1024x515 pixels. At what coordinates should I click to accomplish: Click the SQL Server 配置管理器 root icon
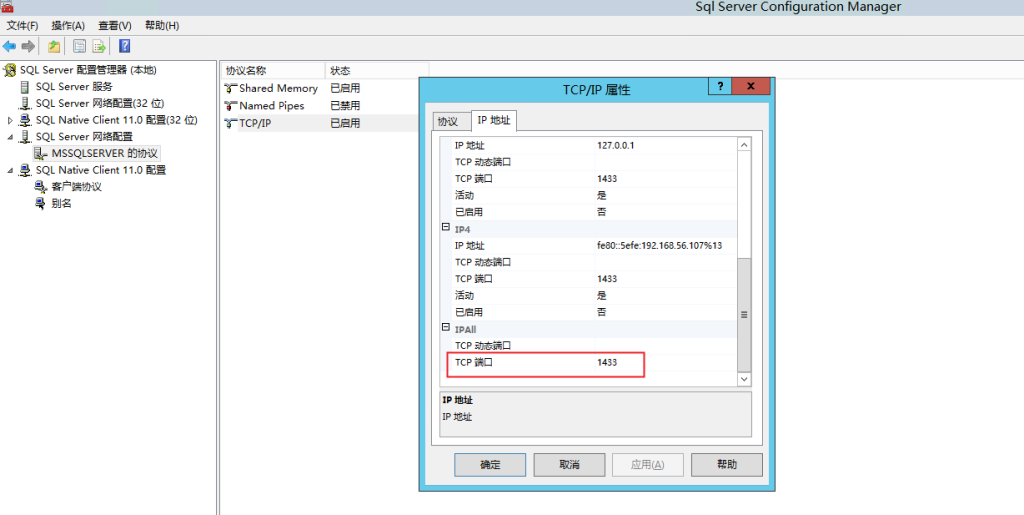10,70
